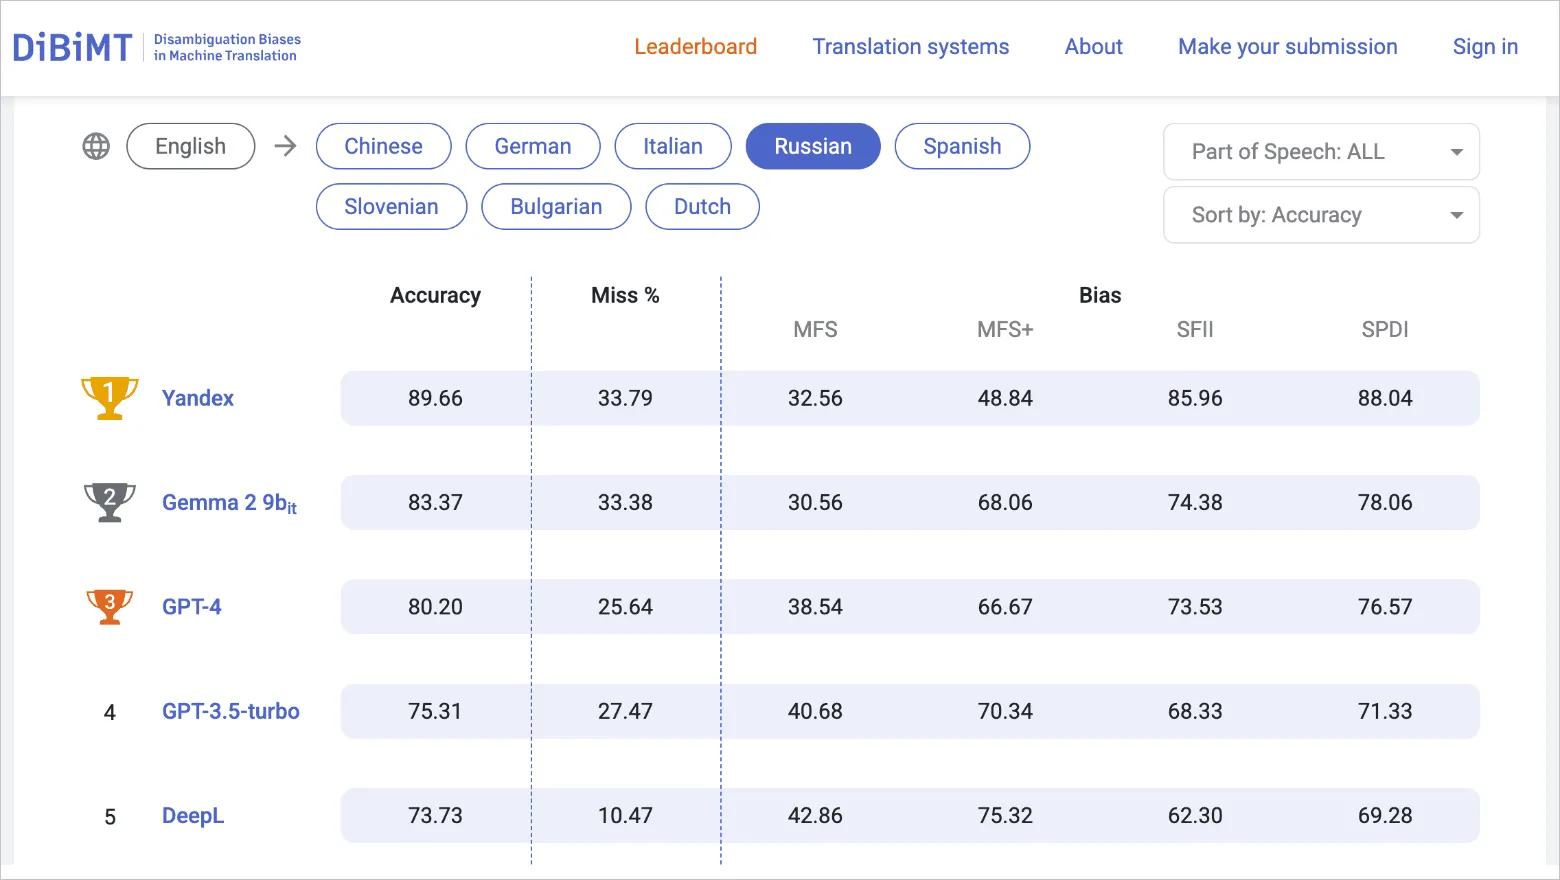Click the globe language icon
This screenshot has height=880, width=1560.
96,146
